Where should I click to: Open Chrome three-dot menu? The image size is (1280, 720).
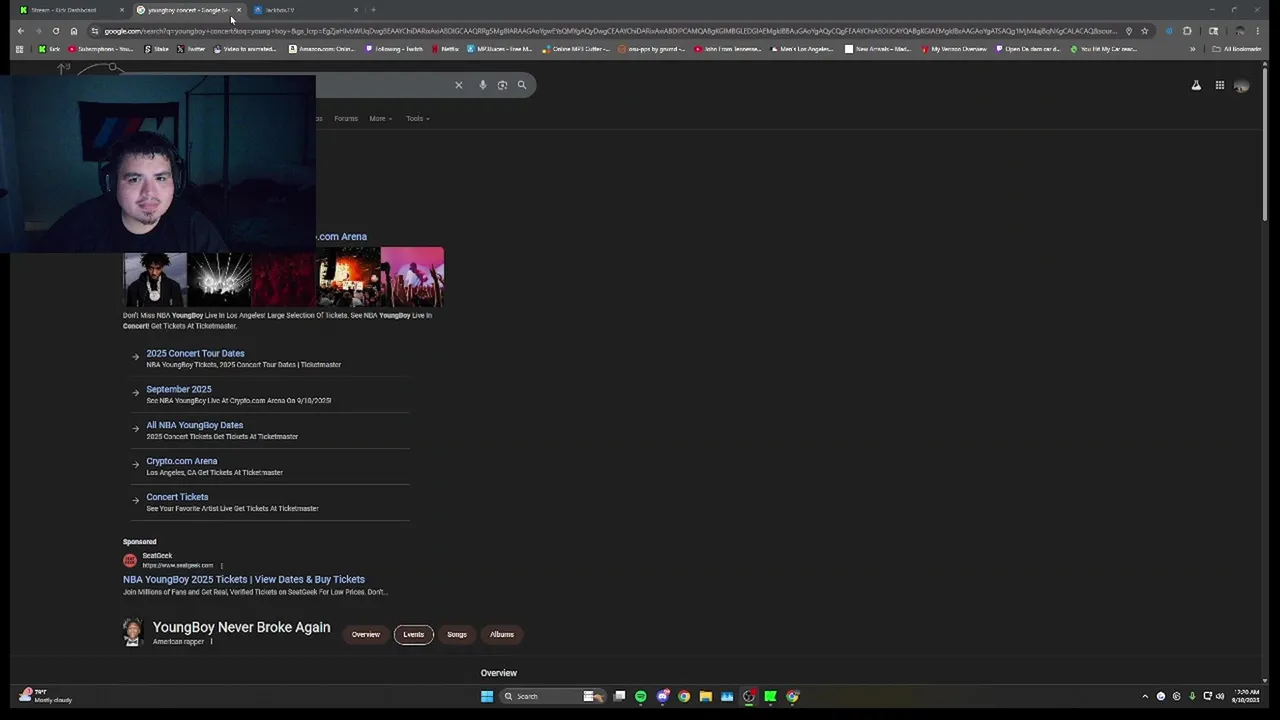[x=1258, y=31]
